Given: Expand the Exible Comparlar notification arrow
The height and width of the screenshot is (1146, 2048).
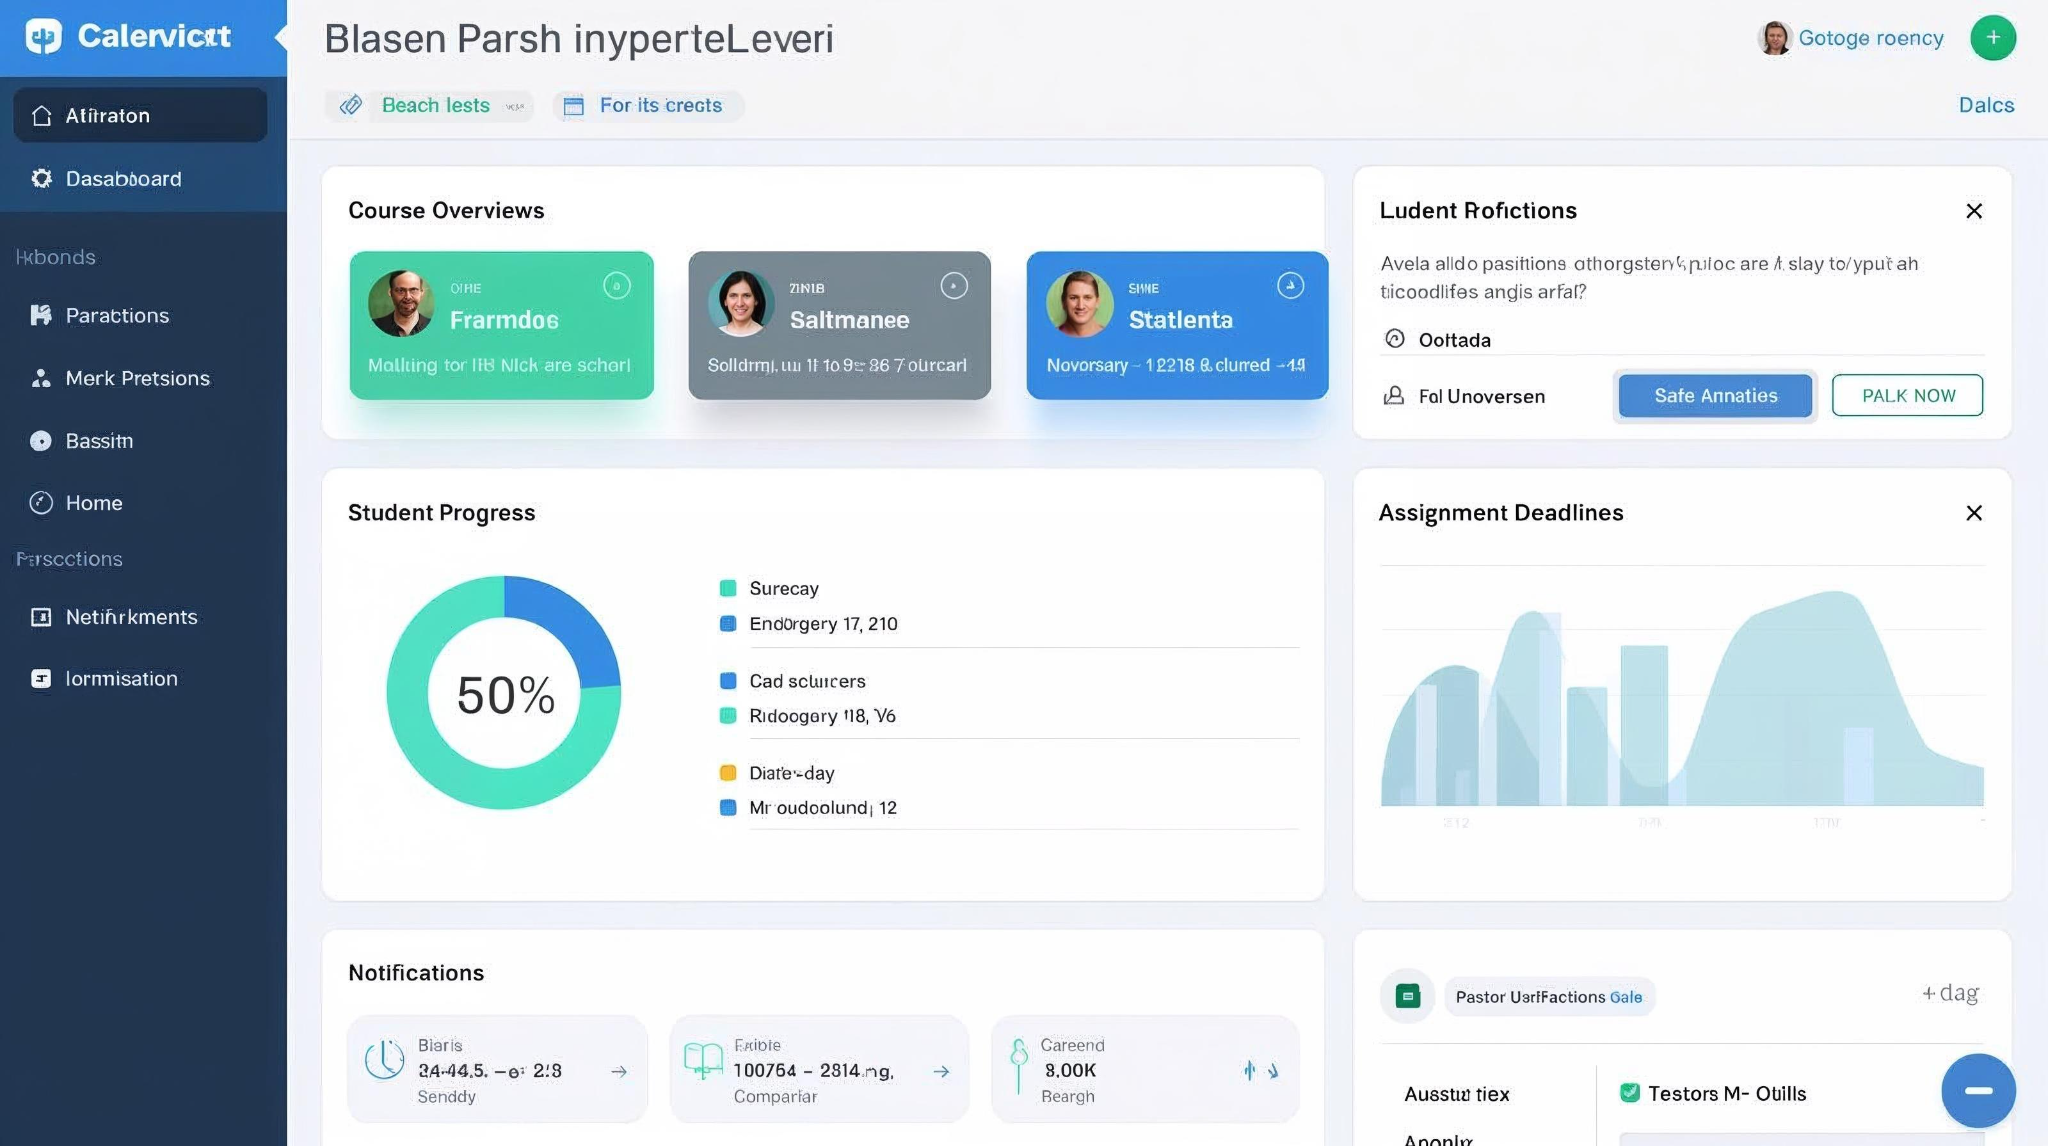Looking at the screenshot, I should (x=941, y=1070).
